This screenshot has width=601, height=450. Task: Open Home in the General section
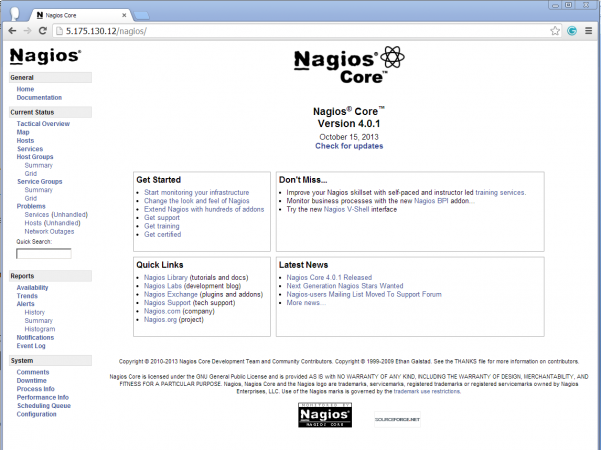(x=25, y=89)
